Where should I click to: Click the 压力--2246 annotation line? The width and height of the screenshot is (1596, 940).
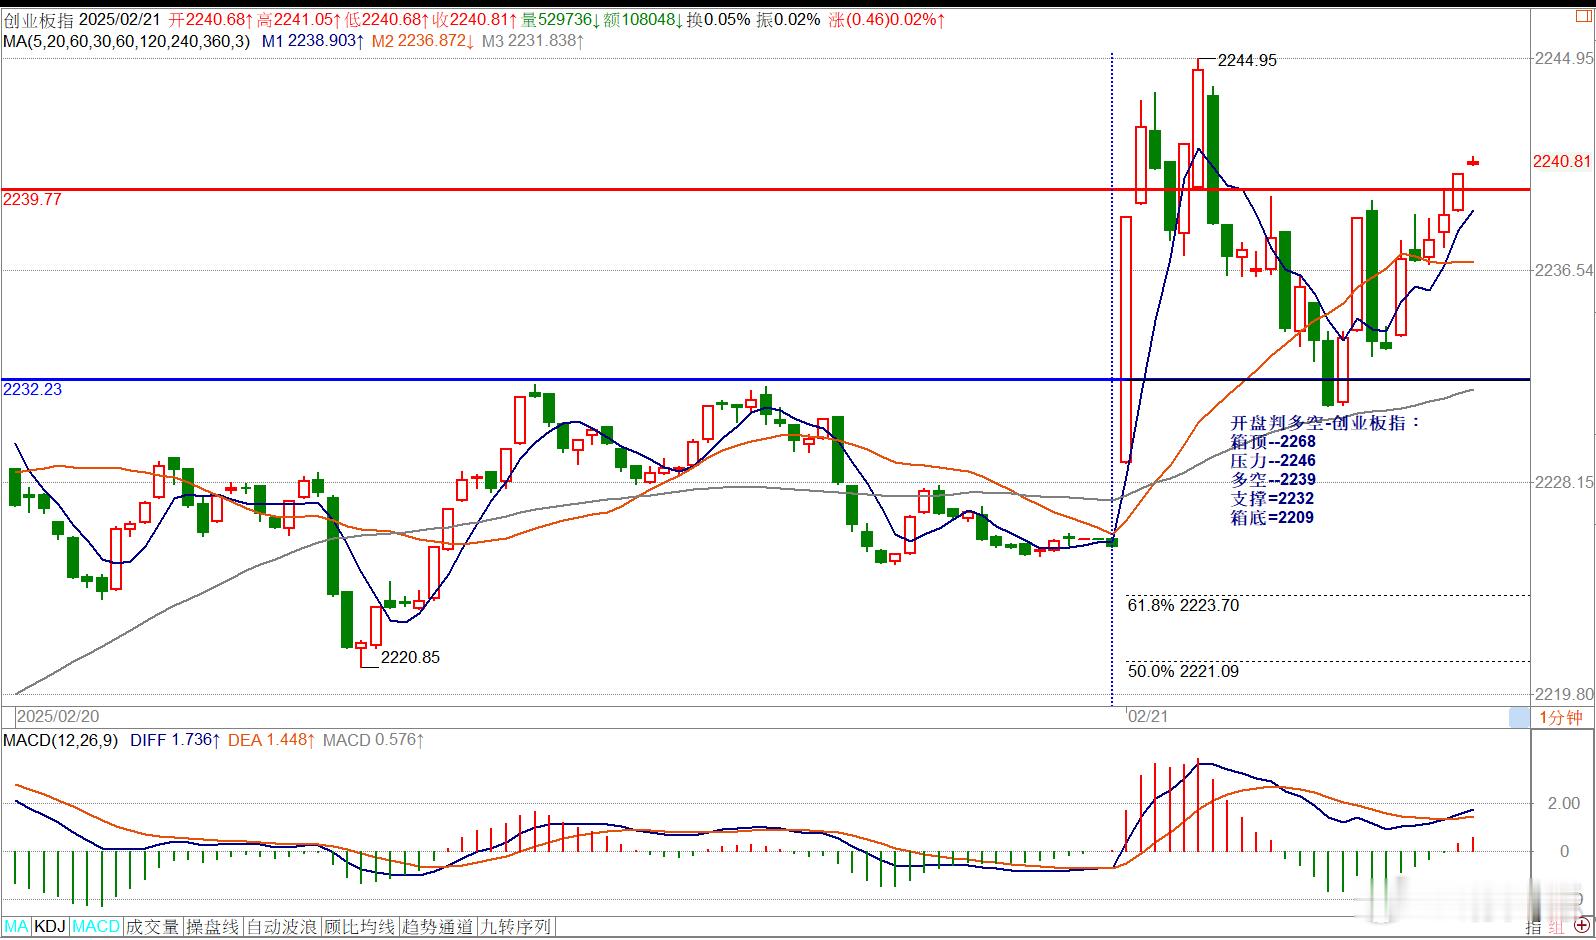tap(1273, 461)
